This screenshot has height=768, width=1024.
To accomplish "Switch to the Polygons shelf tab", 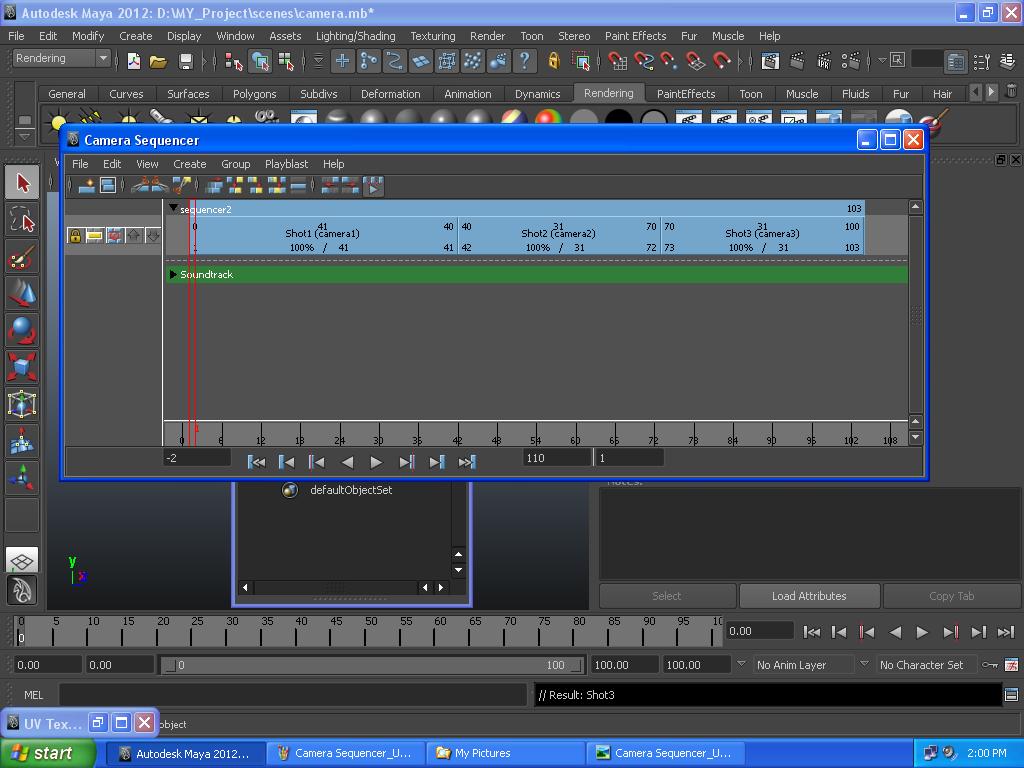I will pyautogui.click(x=254, y=94).
